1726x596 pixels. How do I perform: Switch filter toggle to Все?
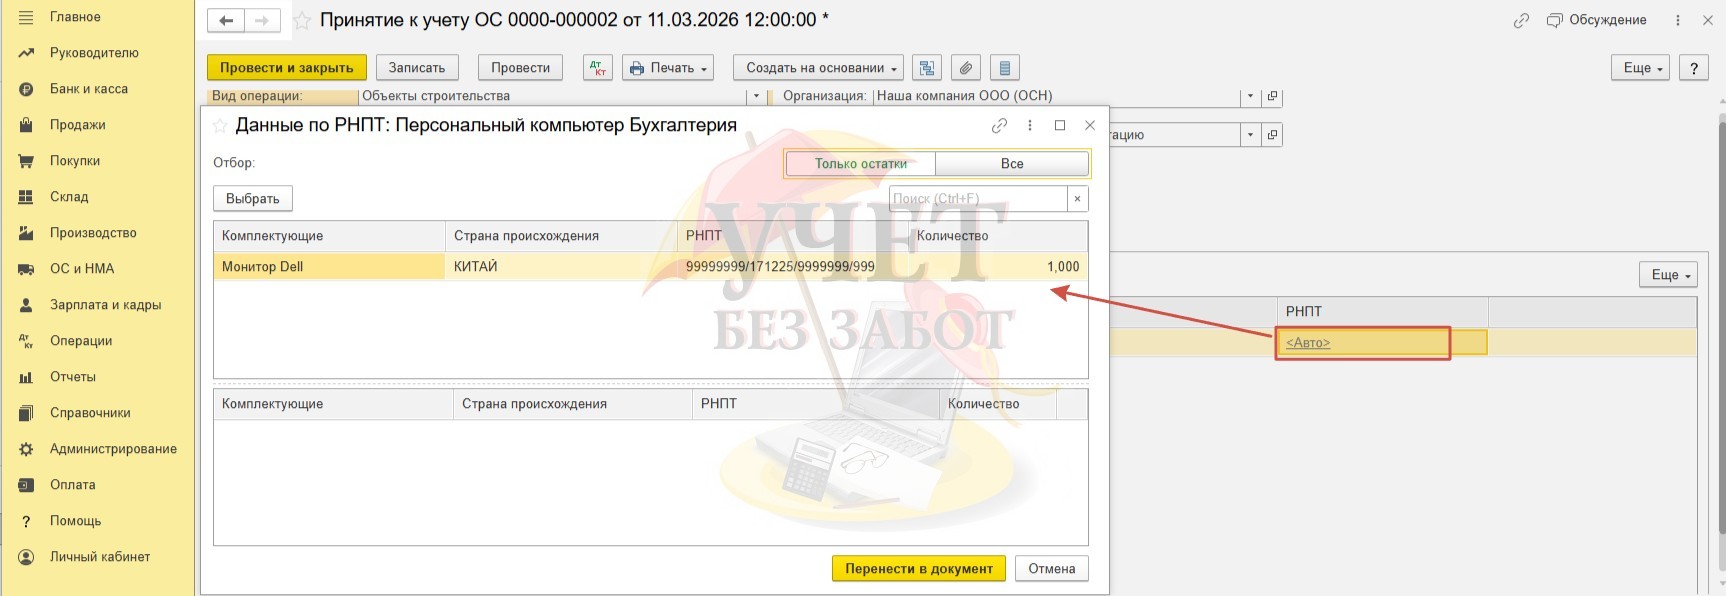(x=1011, y=164)
